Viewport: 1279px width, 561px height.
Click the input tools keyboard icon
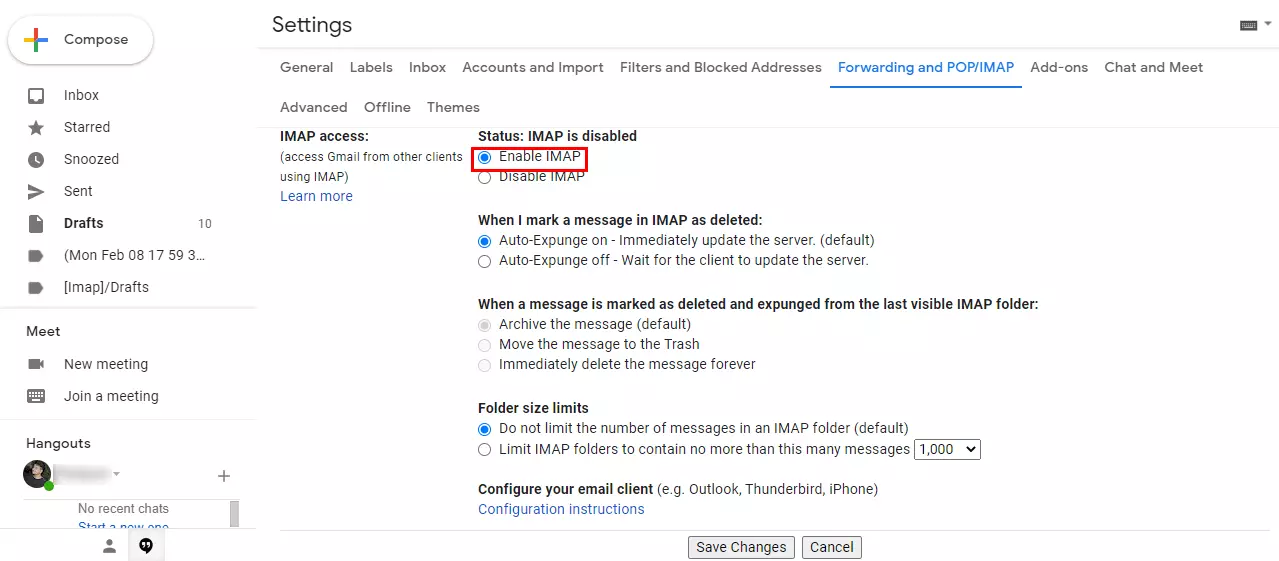click(1248, 26)
